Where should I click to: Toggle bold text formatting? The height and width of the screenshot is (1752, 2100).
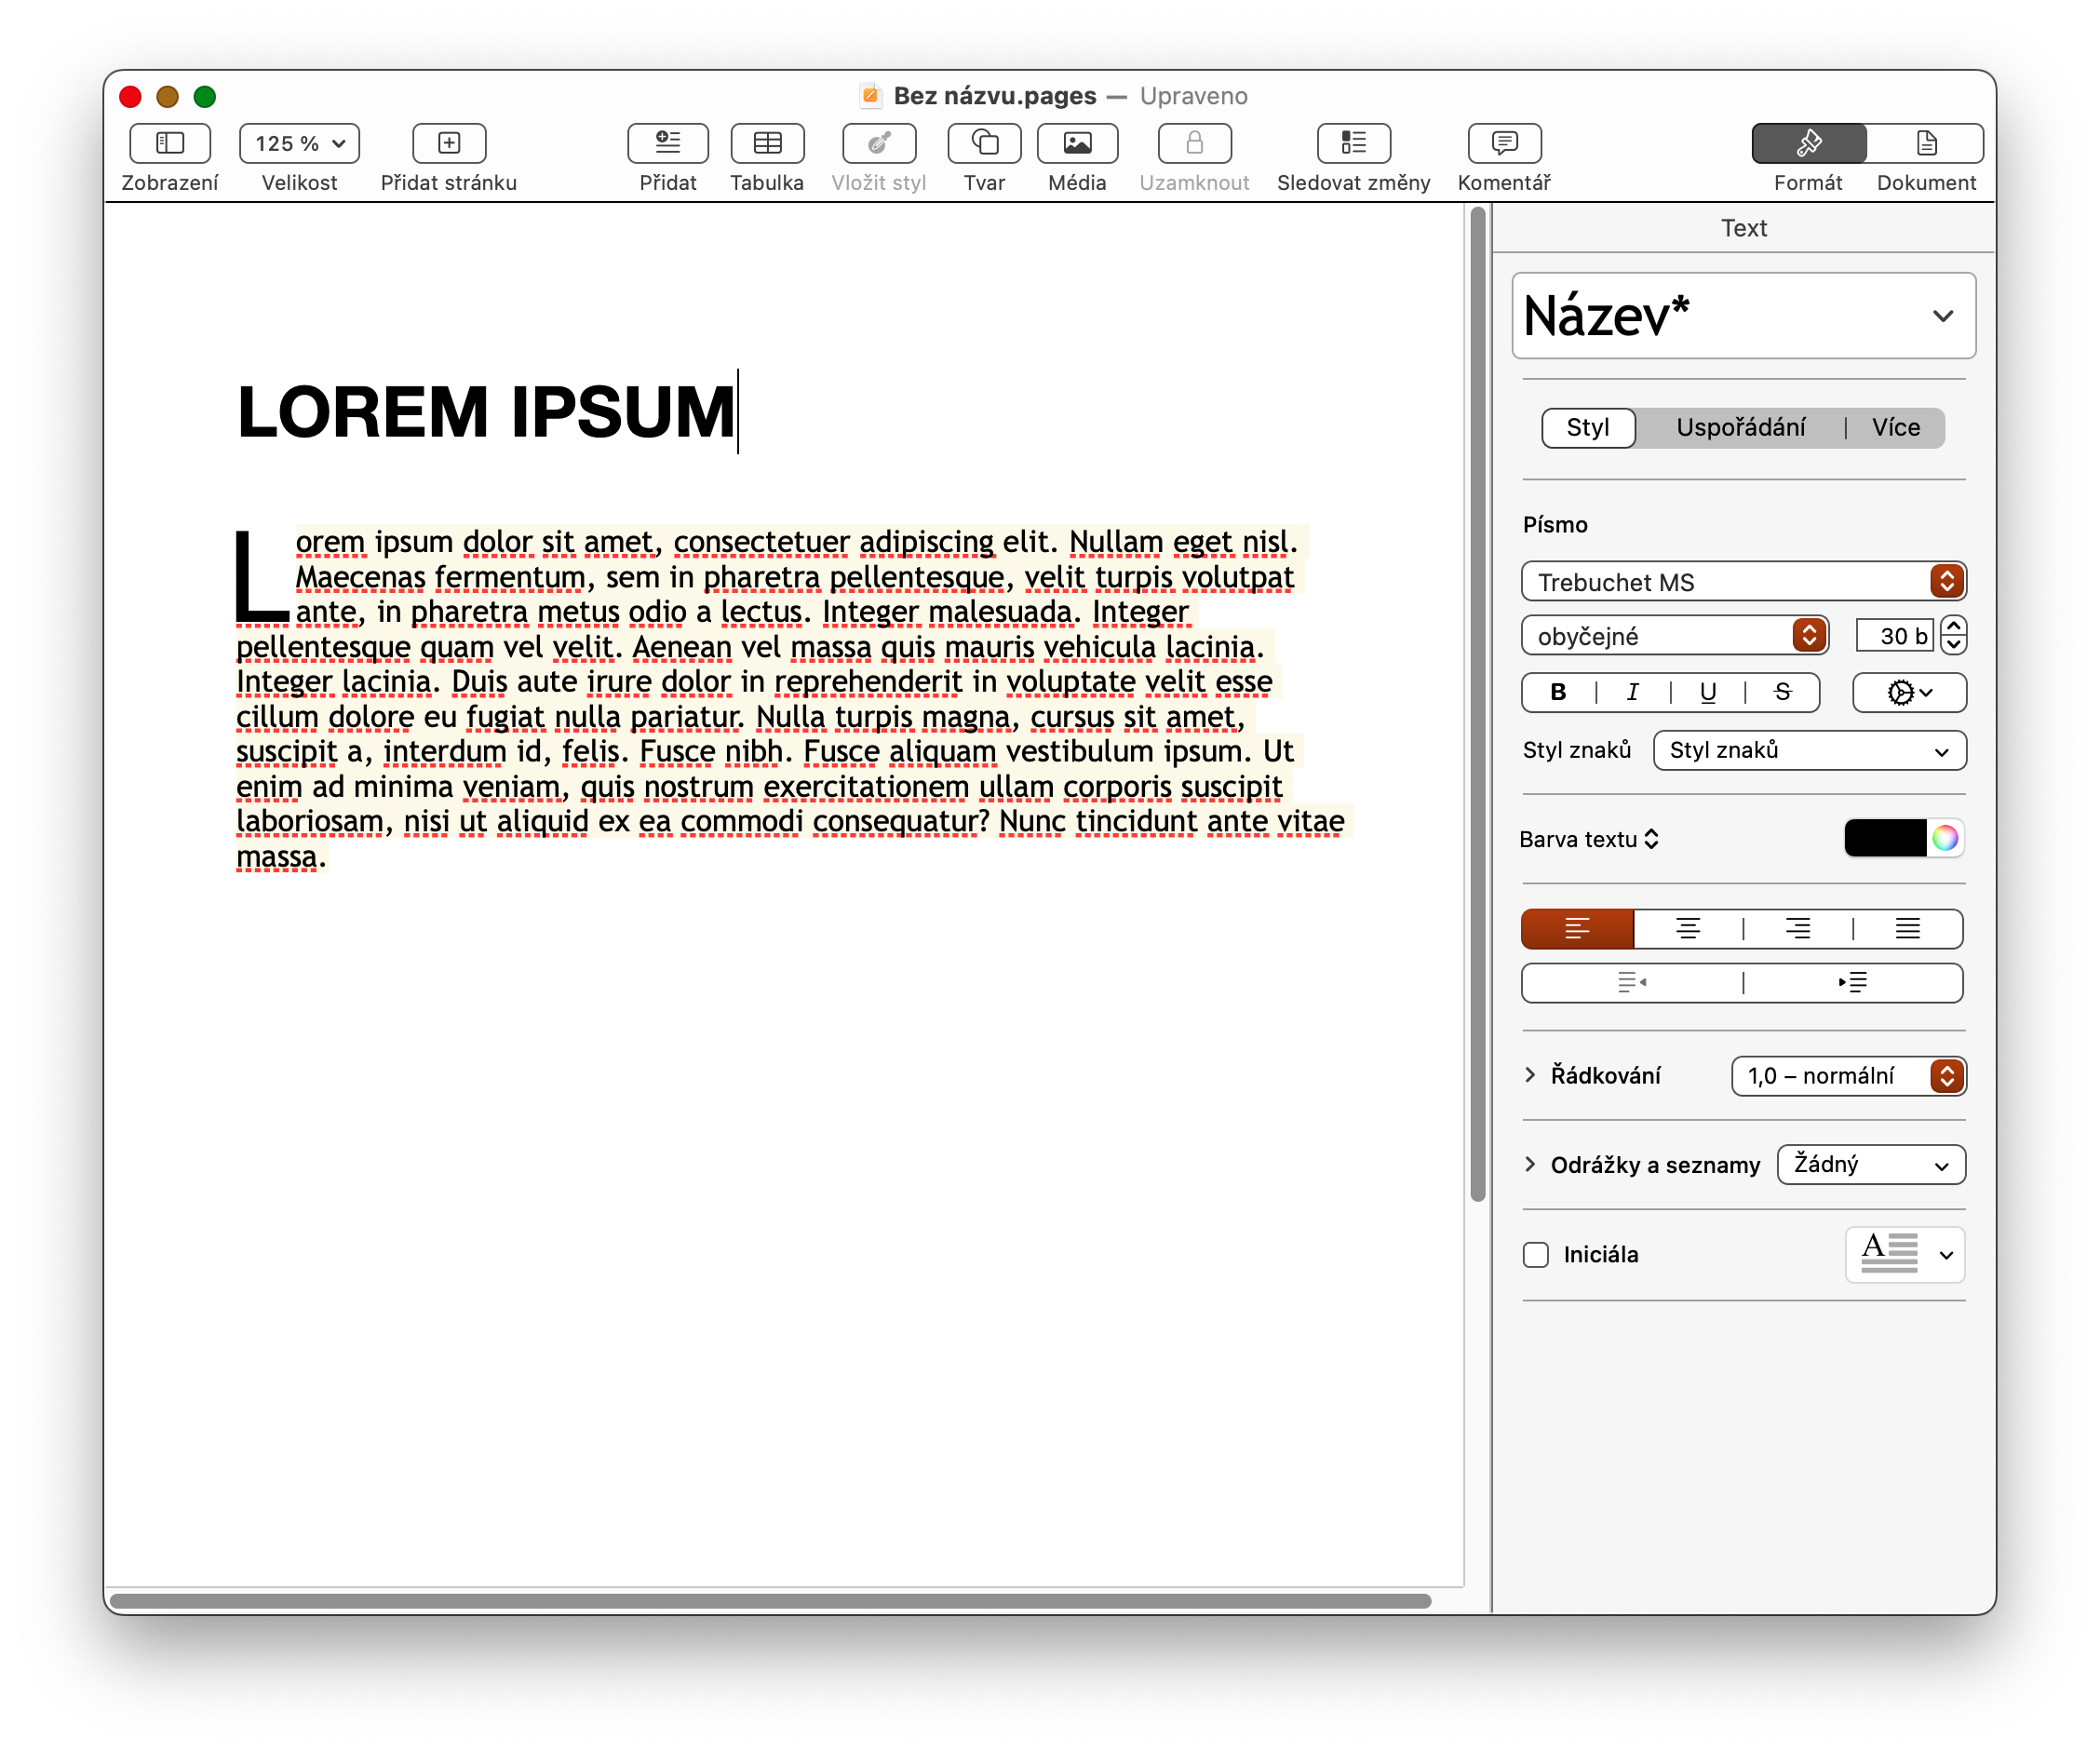pos(1558,692)
